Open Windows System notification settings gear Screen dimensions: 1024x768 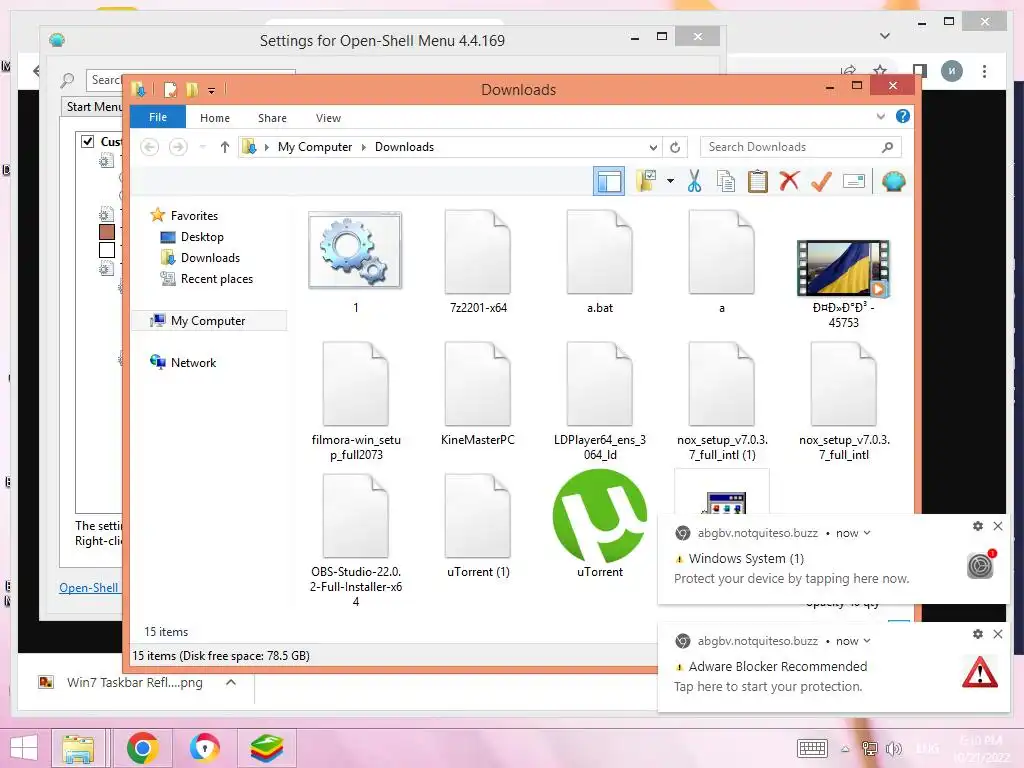978,526
